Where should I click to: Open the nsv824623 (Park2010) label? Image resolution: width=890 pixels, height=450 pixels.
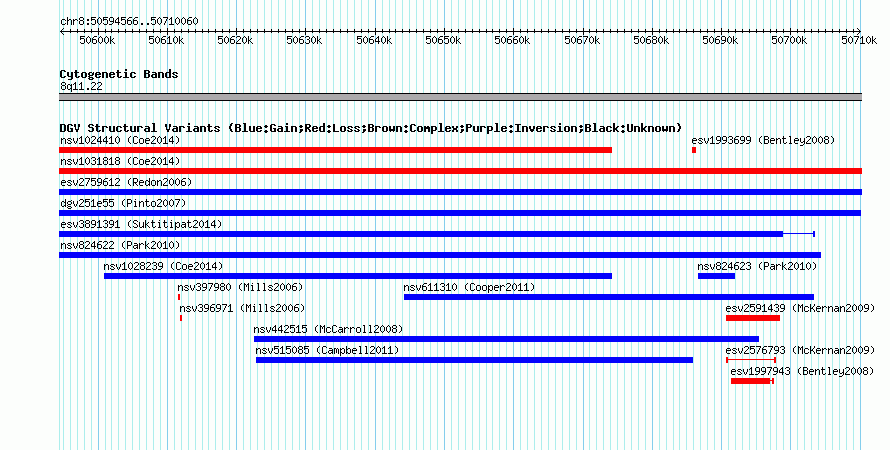click(757, 266)
